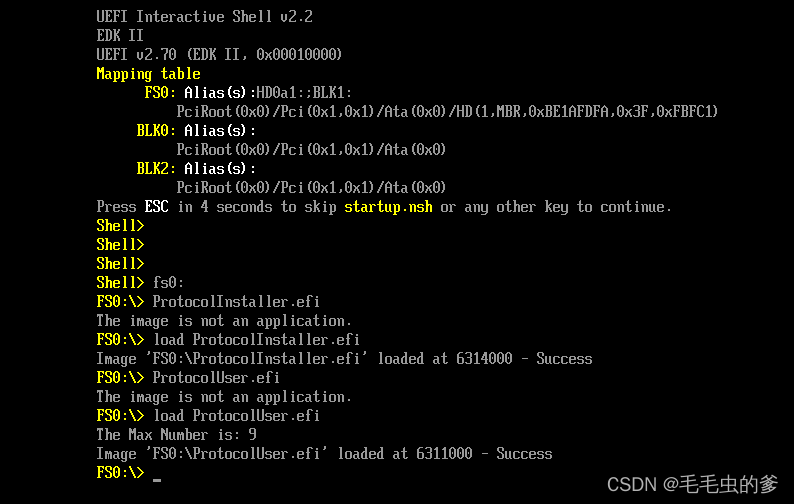794x504 pixels.
Task: Click the 'EDK II' version line
Action: click(x=120, y=36)
